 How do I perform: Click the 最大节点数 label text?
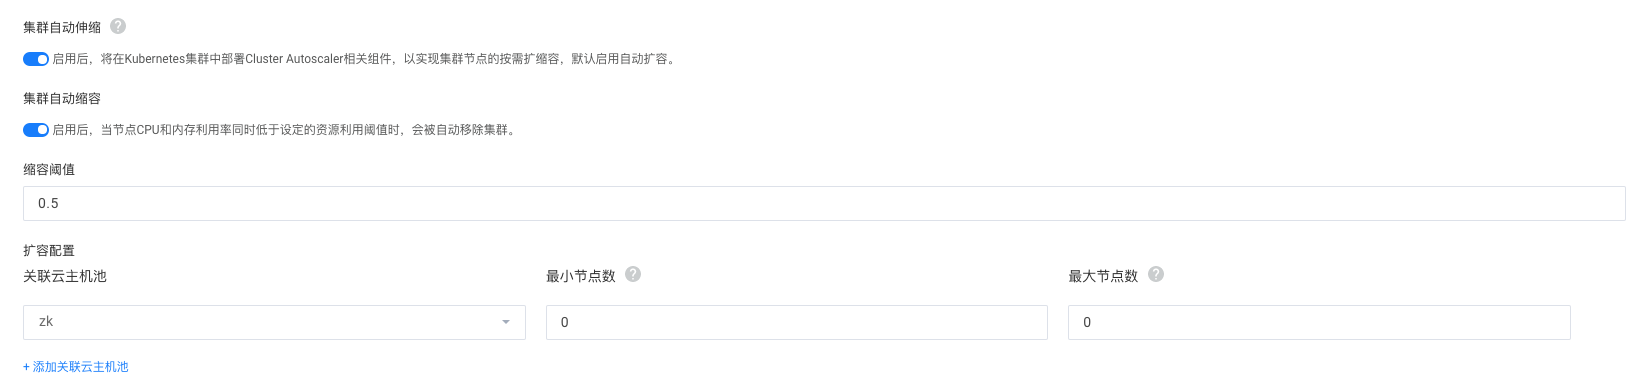pos(1103,276)
